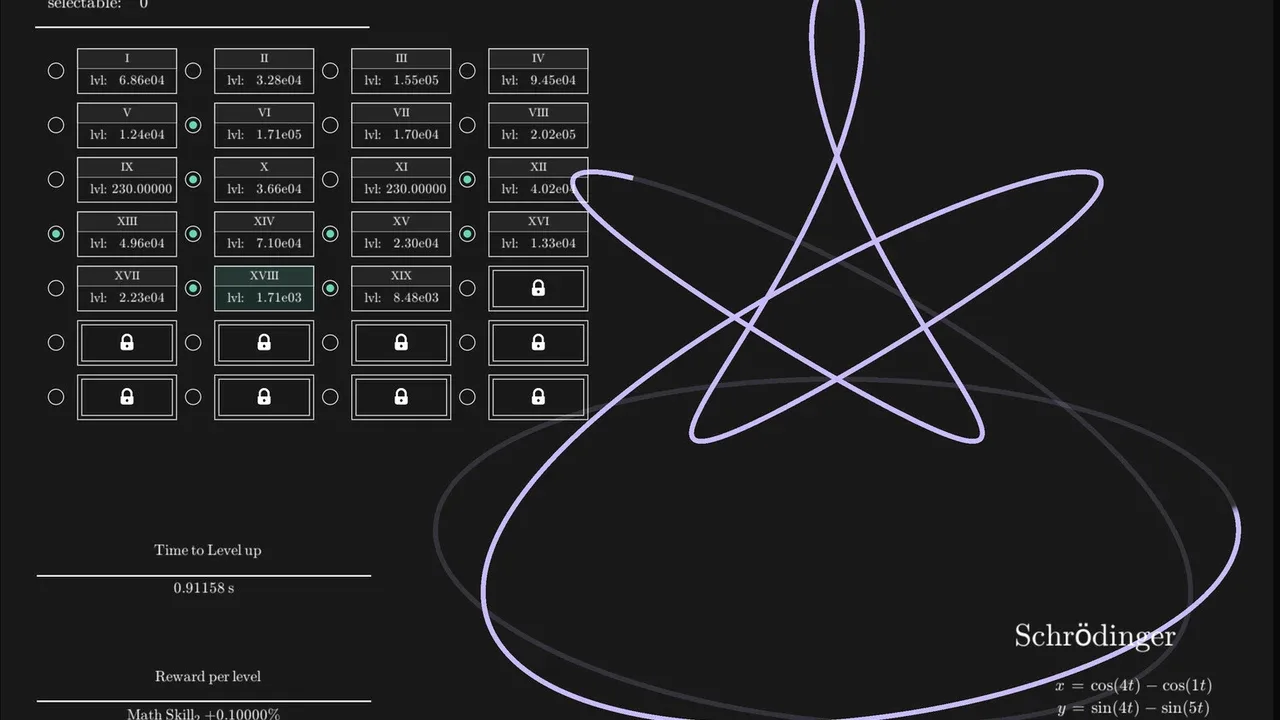Deselect the radio button for card XV
Screen dimensions: 1280x720
[330, 234]
